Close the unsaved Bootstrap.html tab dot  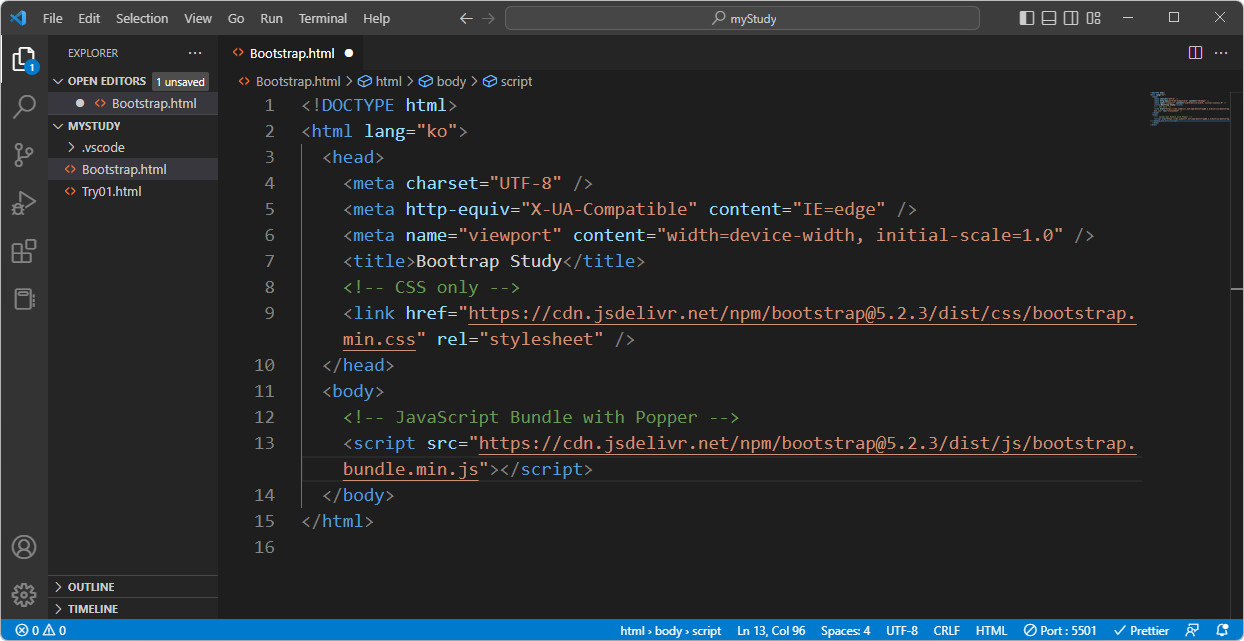349,53
